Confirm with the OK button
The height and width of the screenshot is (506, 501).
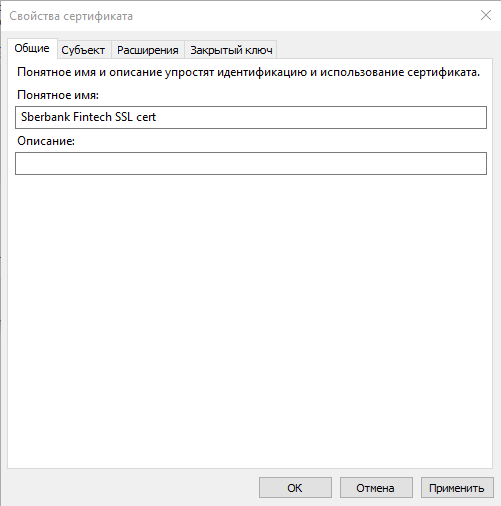(295, 488)
